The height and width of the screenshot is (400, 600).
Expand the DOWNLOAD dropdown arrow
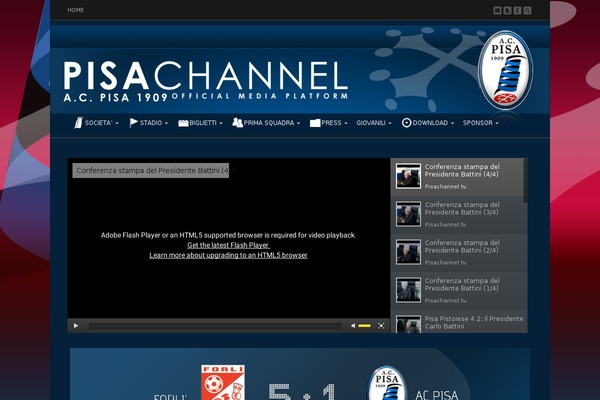click(452, 123)
